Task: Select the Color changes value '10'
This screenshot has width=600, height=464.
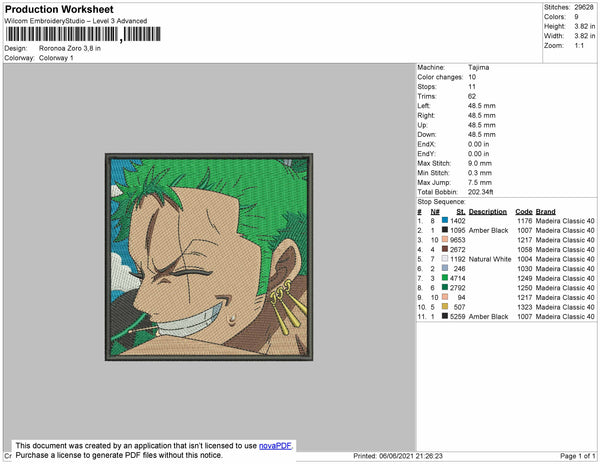Action: pyautogui.click(x=472, y=77)
